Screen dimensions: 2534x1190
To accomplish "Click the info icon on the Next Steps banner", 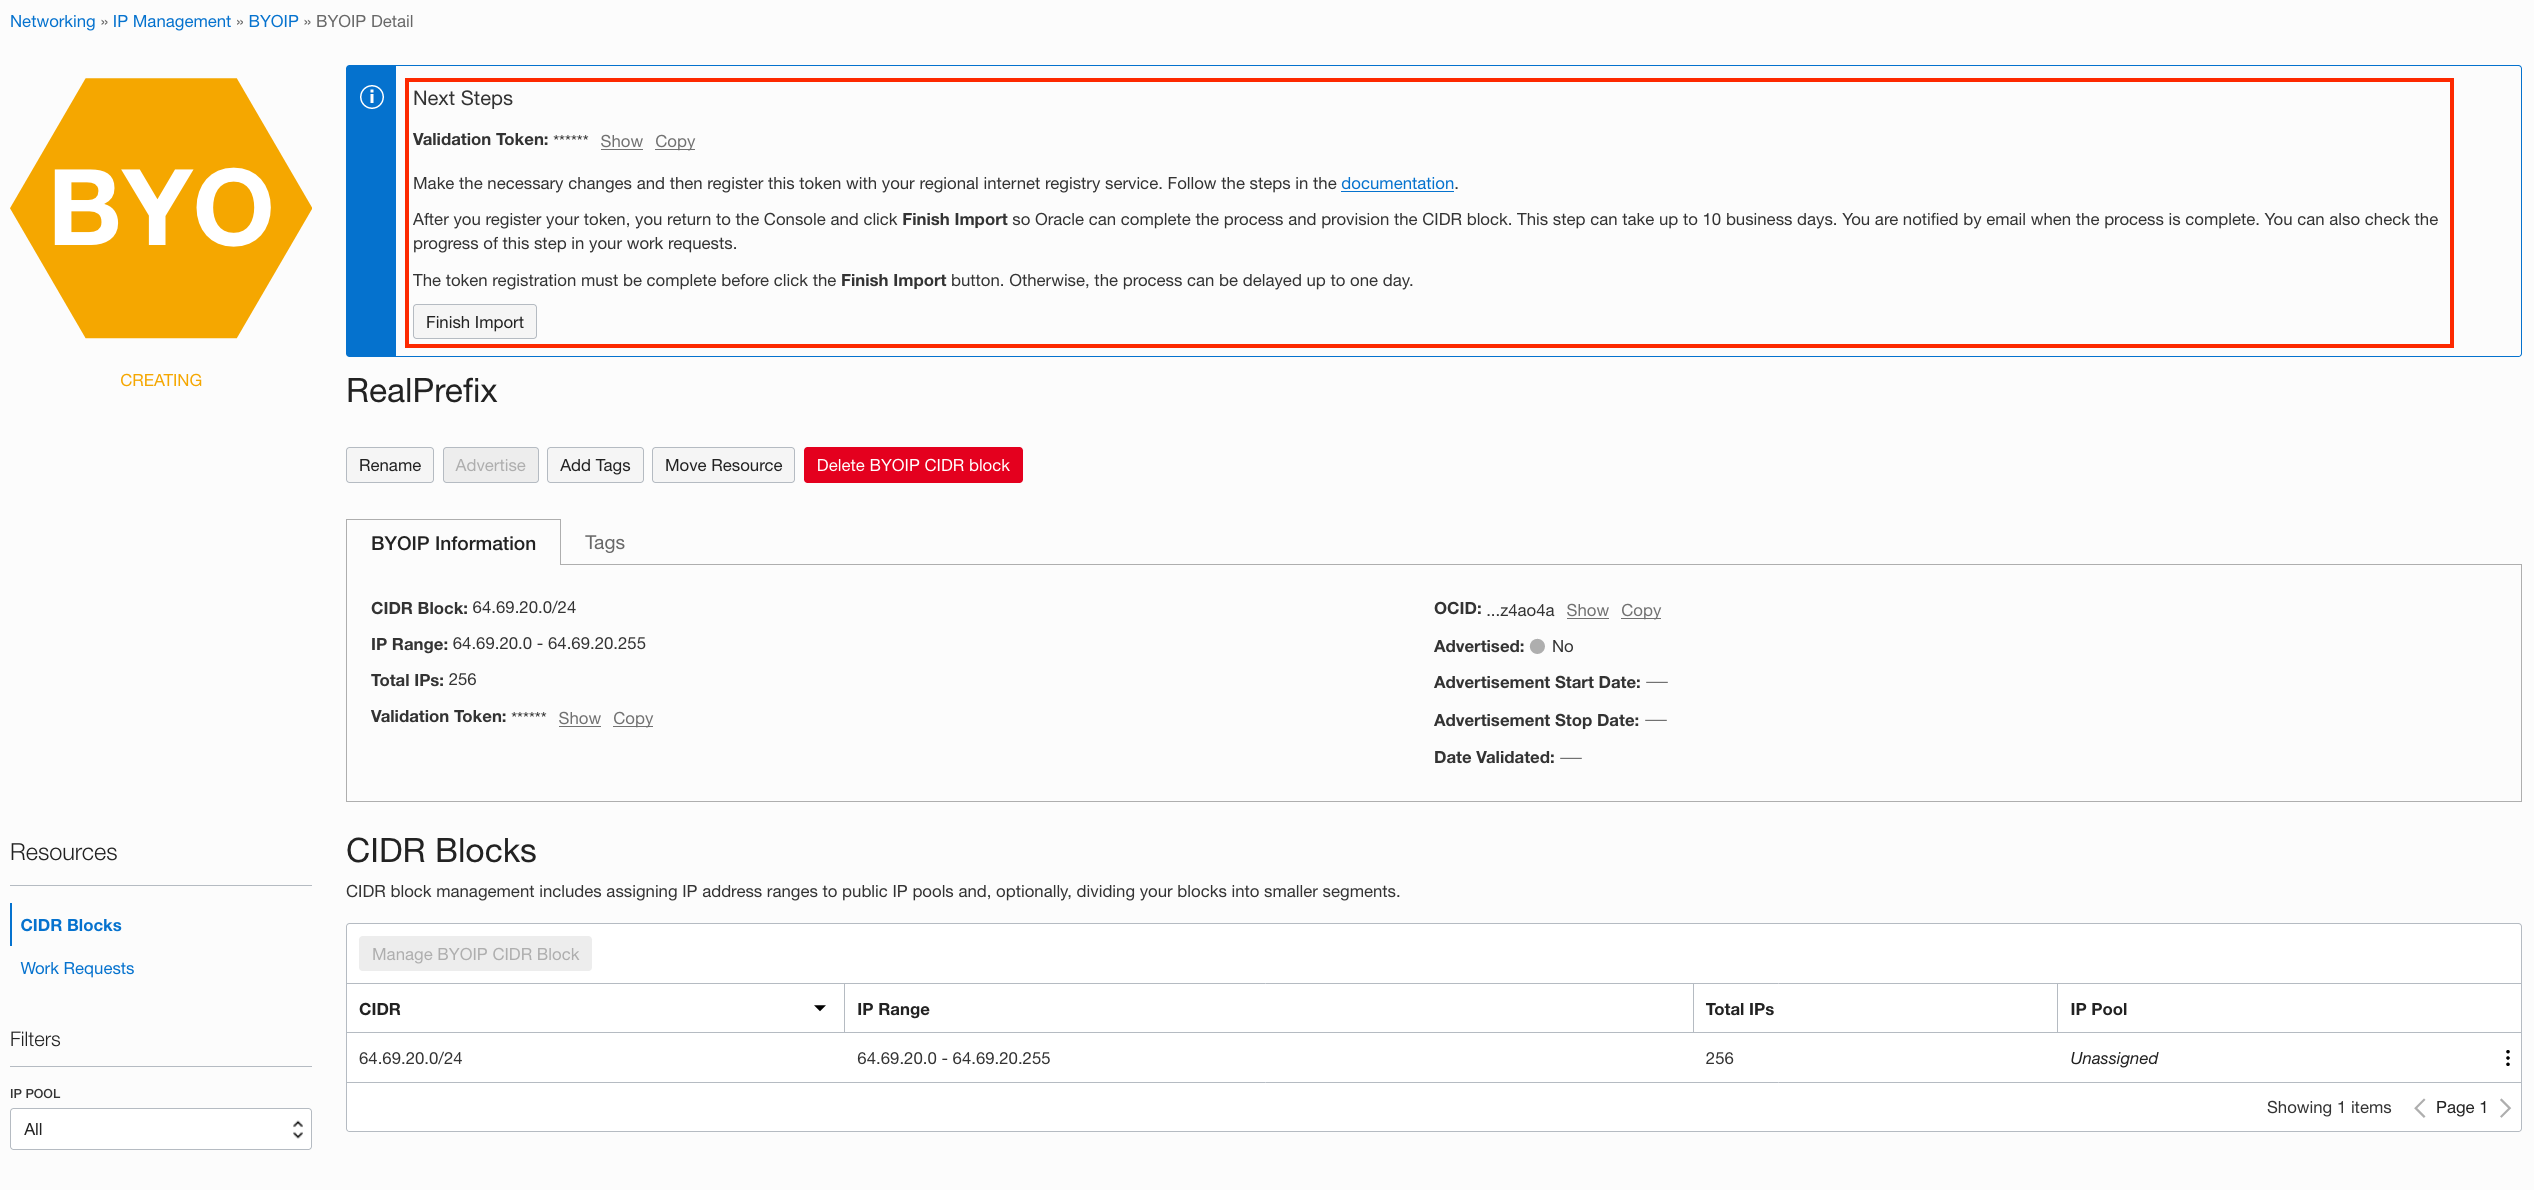I will 371,98.
